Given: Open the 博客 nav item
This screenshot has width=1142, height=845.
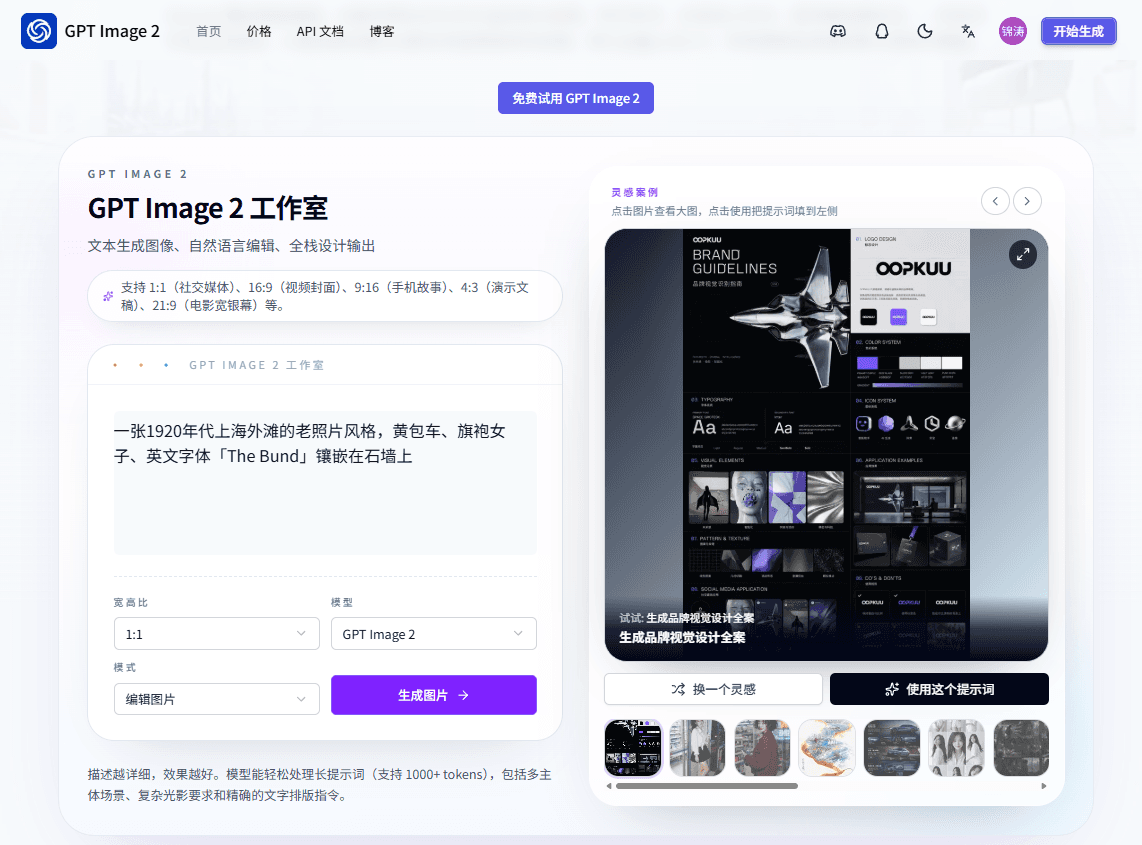Looking at the screenshot, I should [382, 31].
